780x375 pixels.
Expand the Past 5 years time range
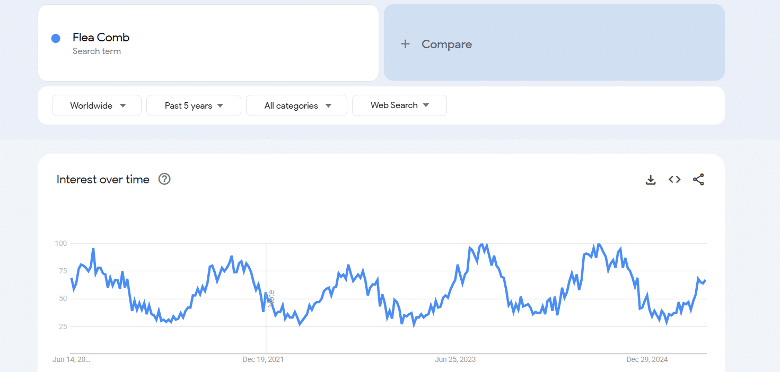click(x=194, y=105)
